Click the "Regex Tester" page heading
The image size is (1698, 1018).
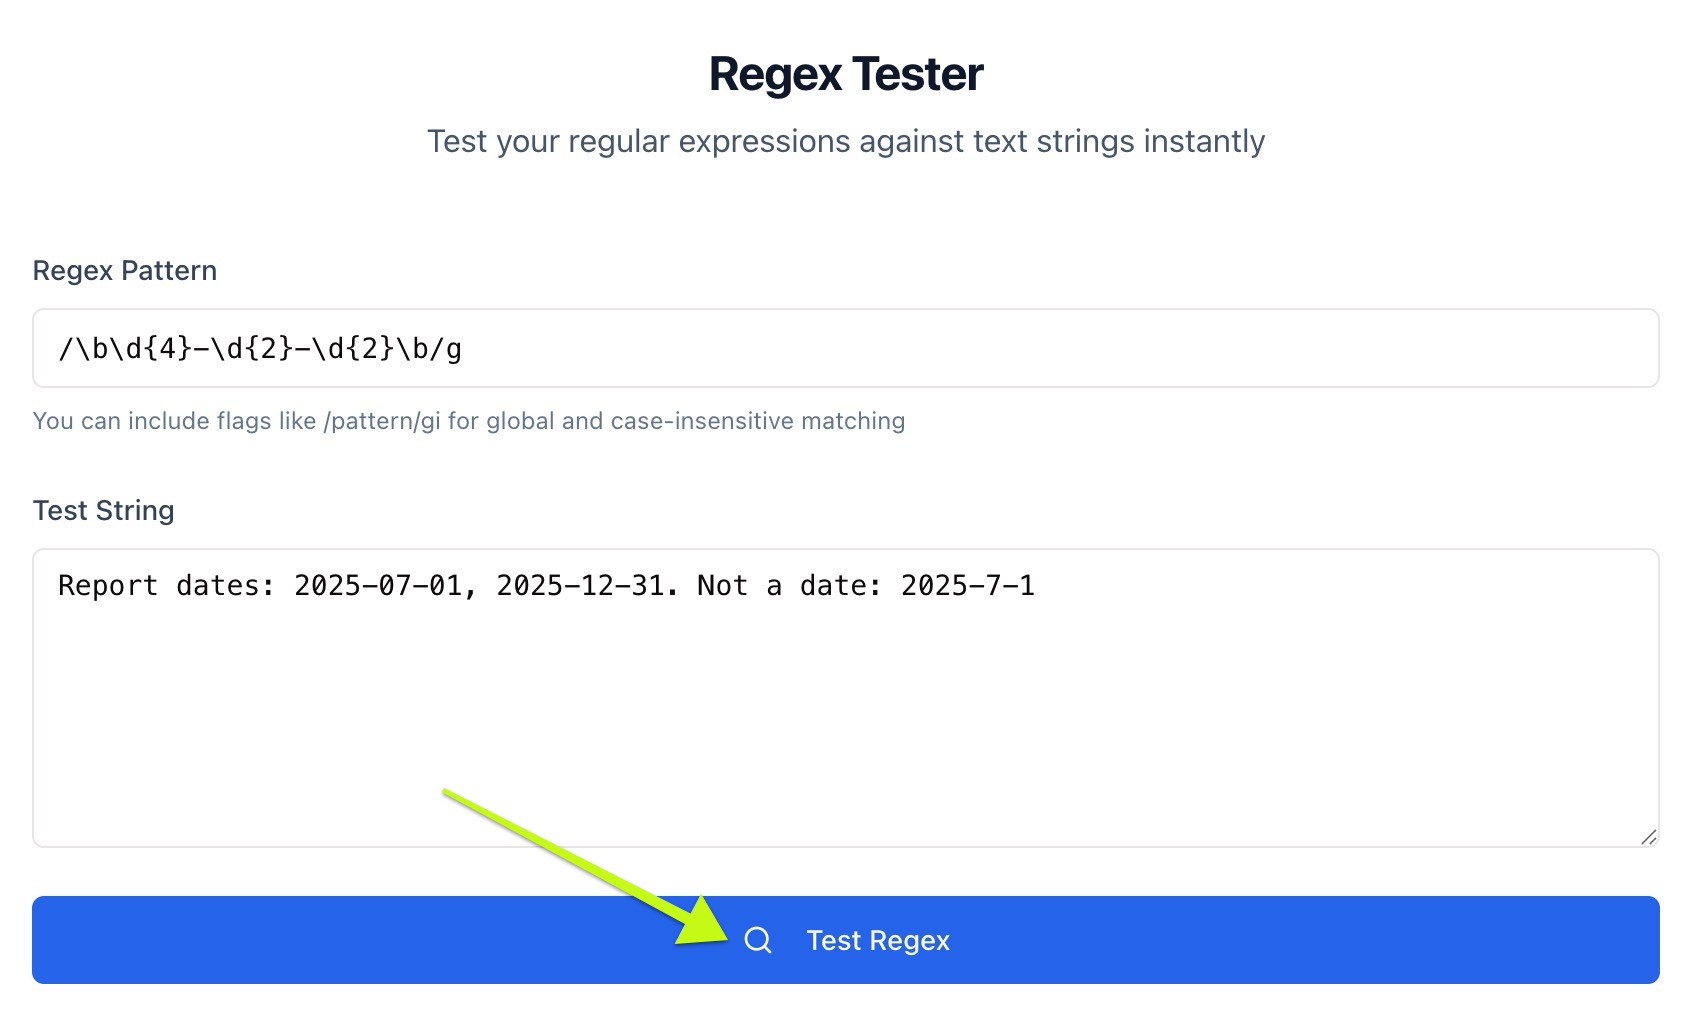click(x=846, y=74)
